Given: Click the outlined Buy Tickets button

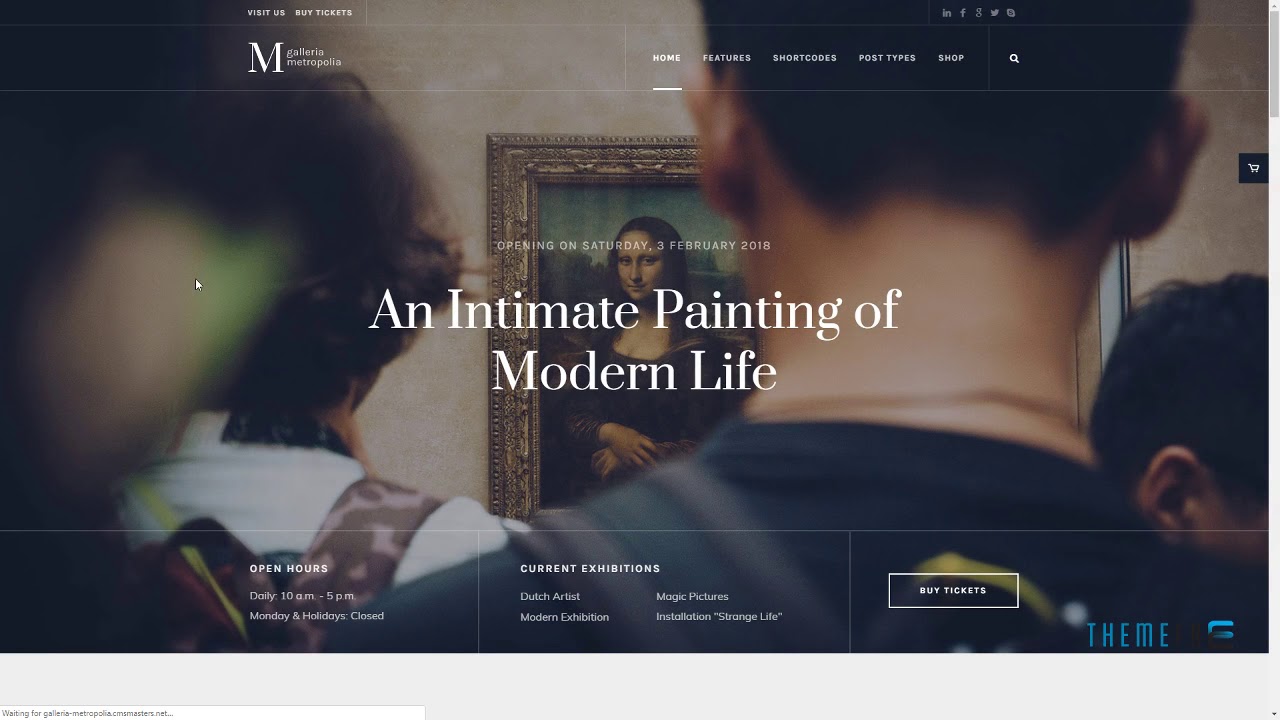Looking at the screenshot, I should point(953,590).
